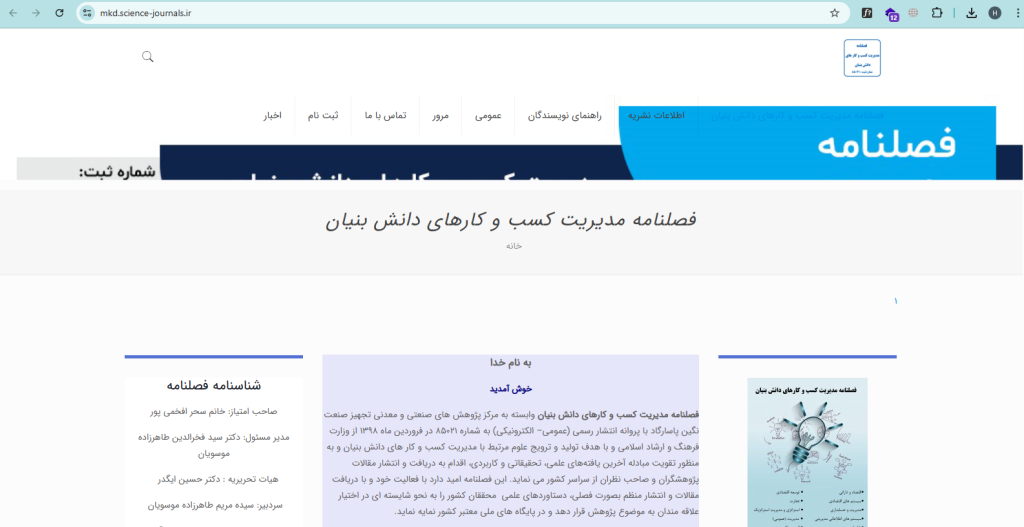Screen dimensions: 1024x527
Task: Click the شناسنامه فصلنامه sidebar heading
Action: [x=214, y=385]
